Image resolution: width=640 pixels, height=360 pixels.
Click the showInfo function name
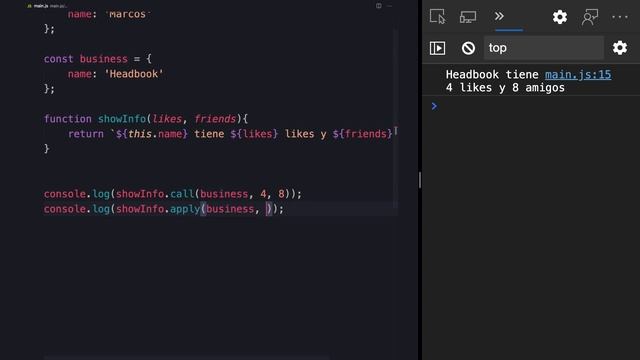point(122,119)
